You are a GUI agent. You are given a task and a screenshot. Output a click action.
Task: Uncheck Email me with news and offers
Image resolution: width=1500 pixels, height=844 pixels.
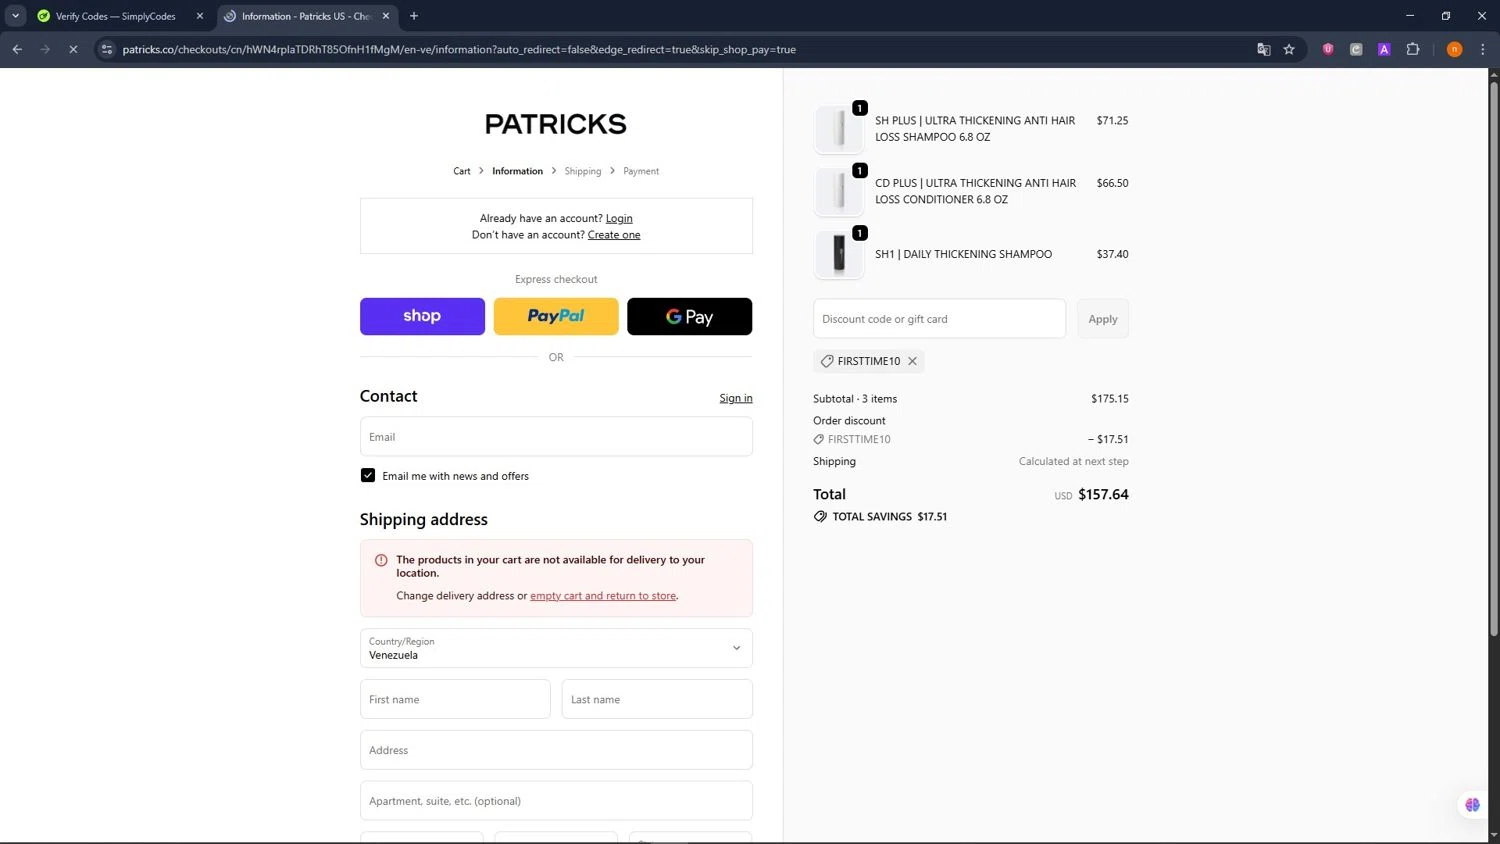tap(368, 476)
